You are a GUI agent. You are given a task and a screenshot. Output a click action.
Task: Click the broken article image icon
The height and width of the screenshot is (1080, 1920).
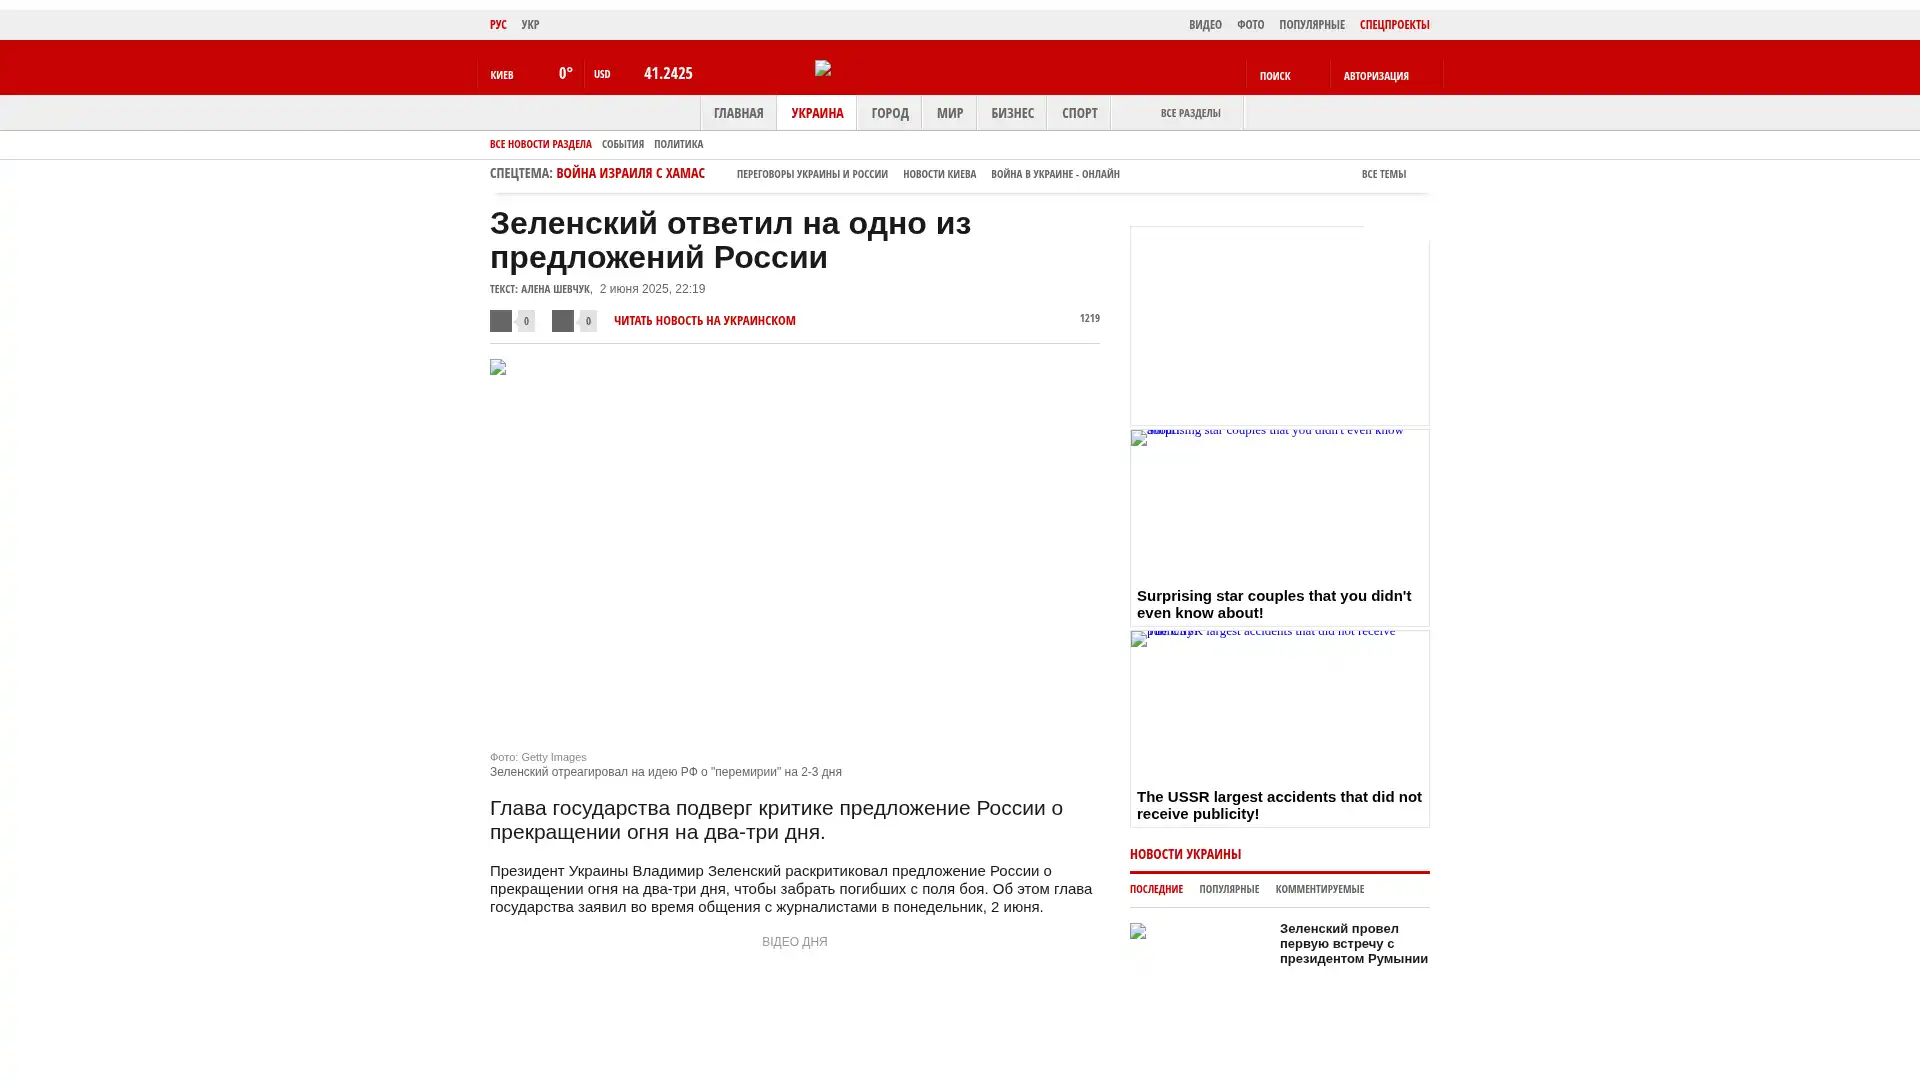[x=498, y=368]
